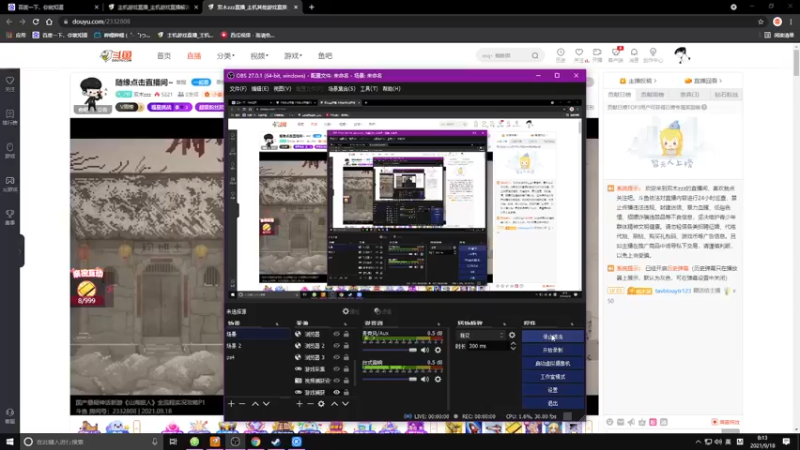Viewport: 800px width, 450px height.
Task: Move selected source up with the chevron
Action: (x=334, y=404)
